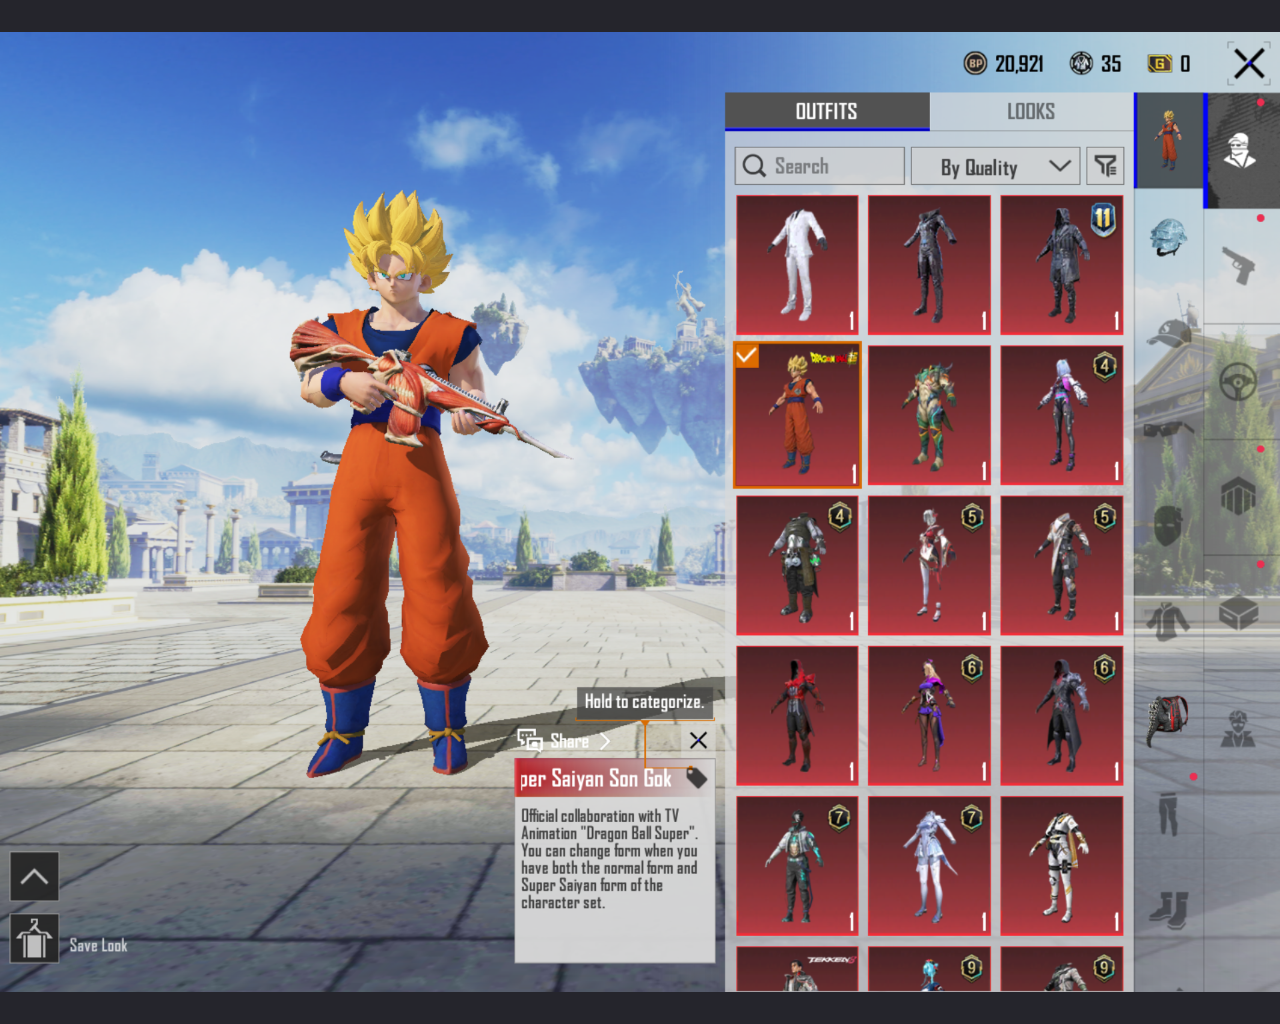Viewport: 1280px width, 1024px height.
Task: Open the pistol weapon skins section
Action: click(x=1239, y=266)
